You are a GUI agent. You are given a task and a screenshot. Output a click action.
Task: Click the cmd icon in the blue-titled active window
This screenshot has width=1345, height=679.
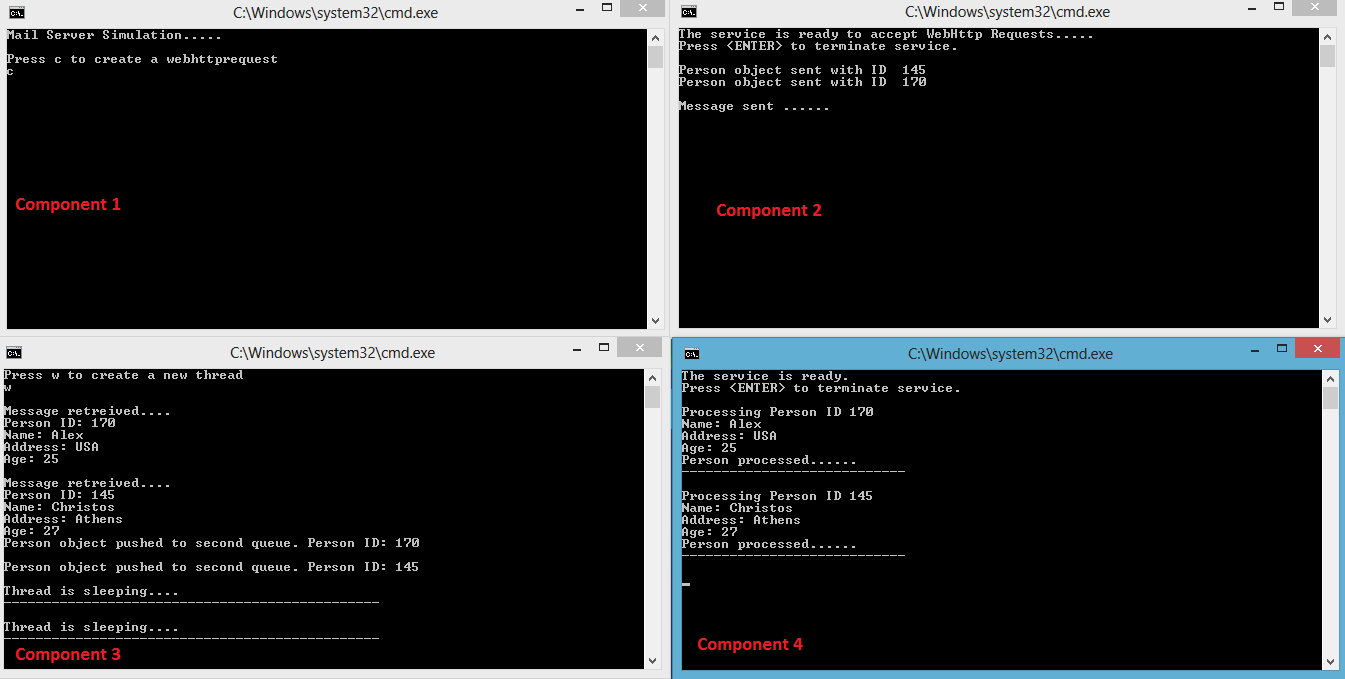pos(692,354)
